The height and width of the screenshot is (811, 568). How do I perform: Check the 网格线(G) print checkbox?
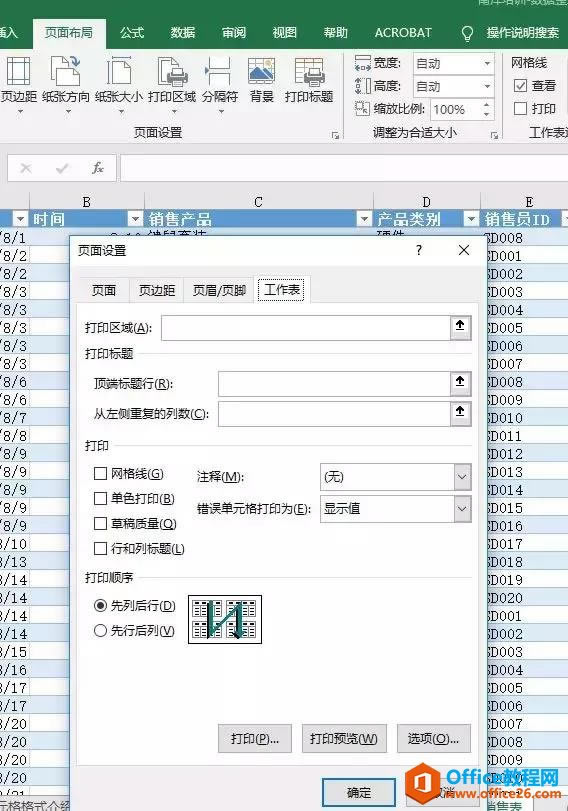(100, 473)
